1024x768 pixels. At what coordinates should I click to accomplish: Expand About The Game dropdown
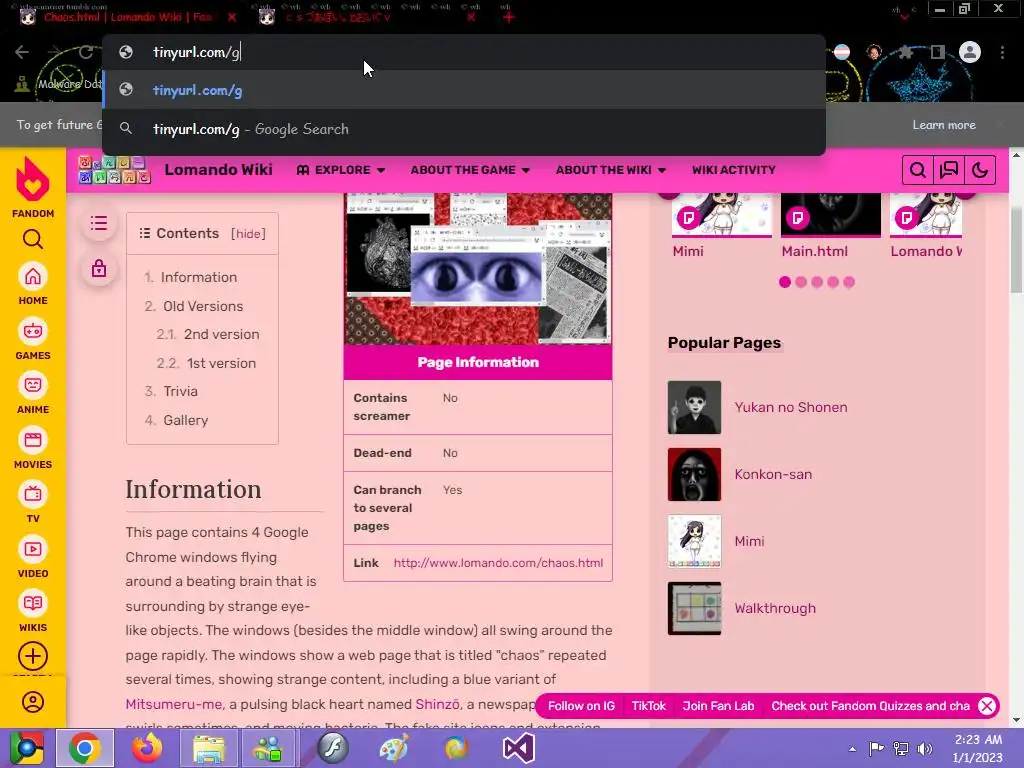470,170
